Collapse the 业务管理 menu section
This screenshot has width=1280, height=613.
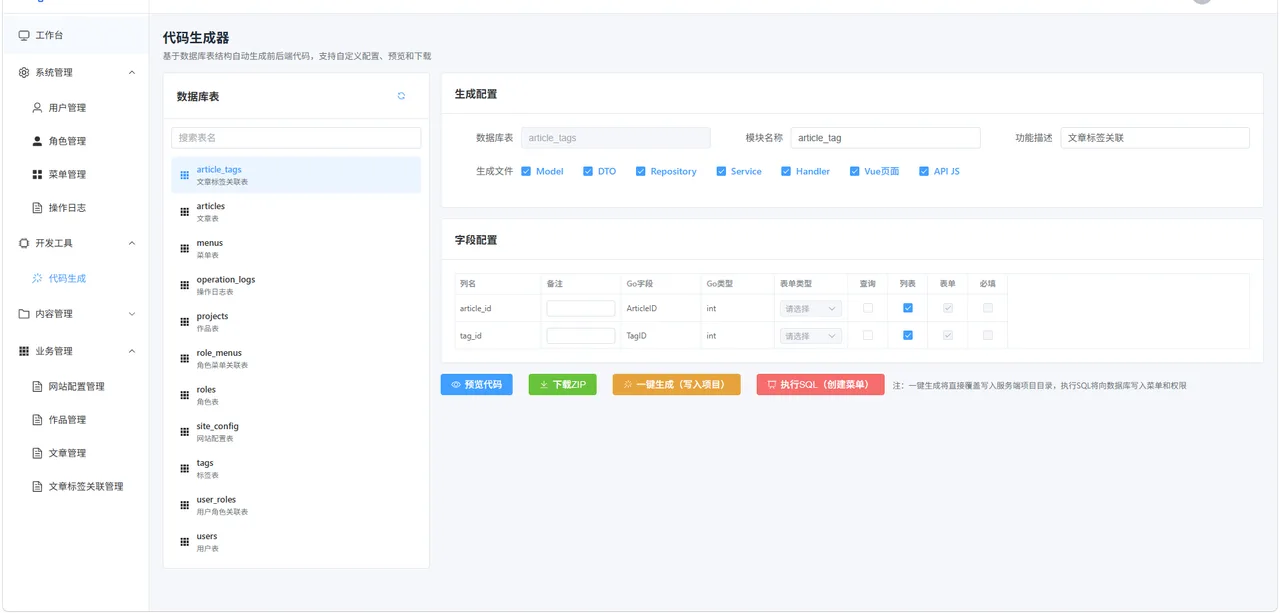coord(132,351)
